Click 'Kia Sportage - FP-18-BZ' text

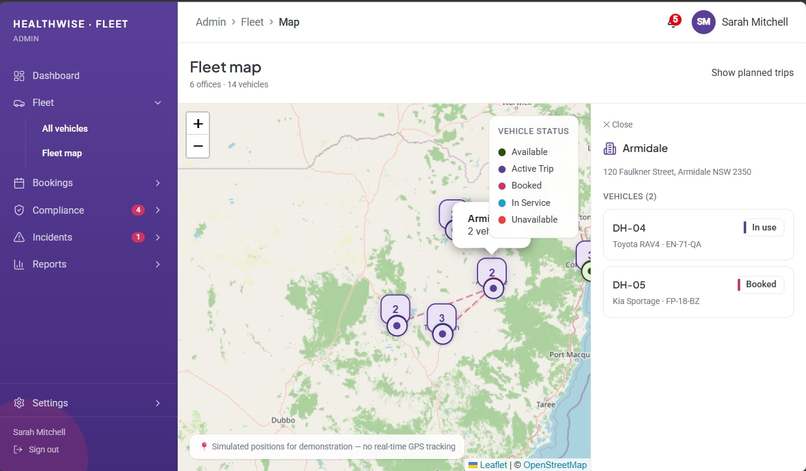655,301
